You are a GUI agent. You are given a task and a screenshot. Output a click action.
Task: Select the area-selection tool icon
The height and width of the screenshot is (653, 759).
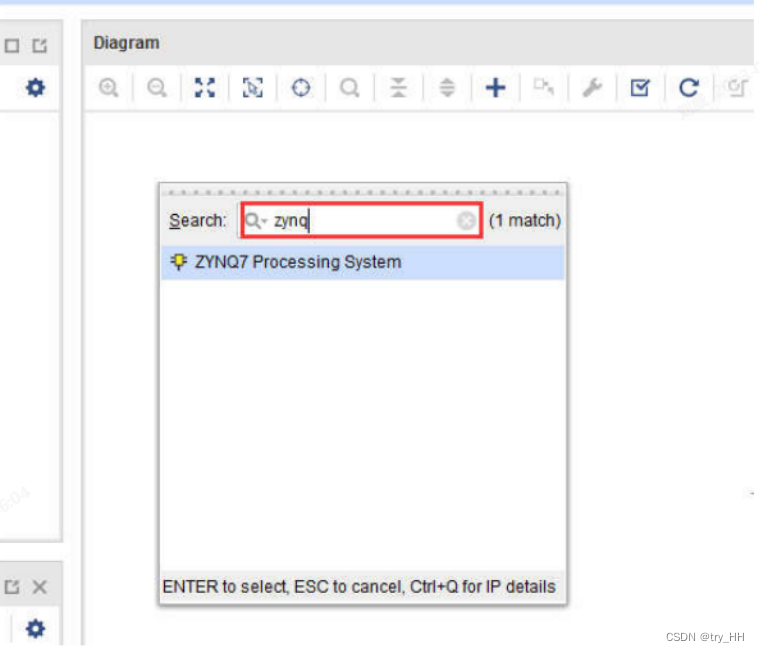pos(253,88)
